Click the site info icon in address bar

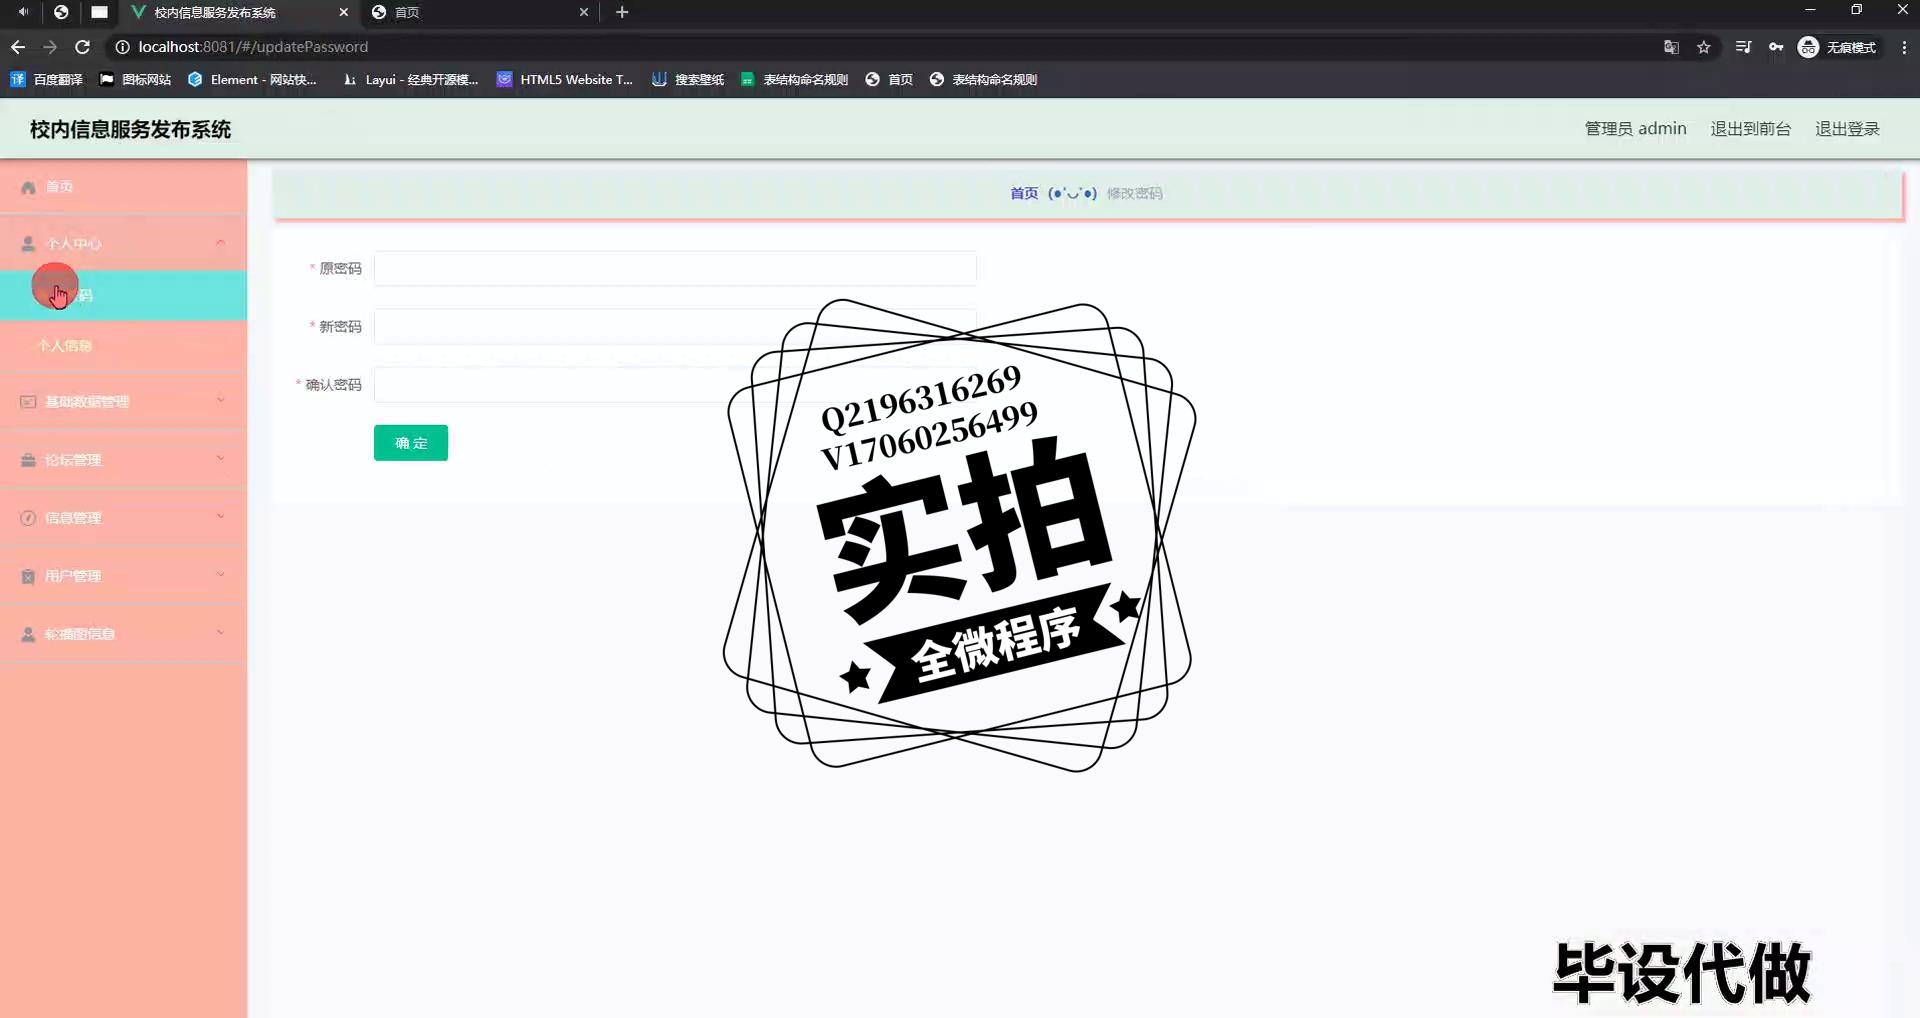coord(122,47)
